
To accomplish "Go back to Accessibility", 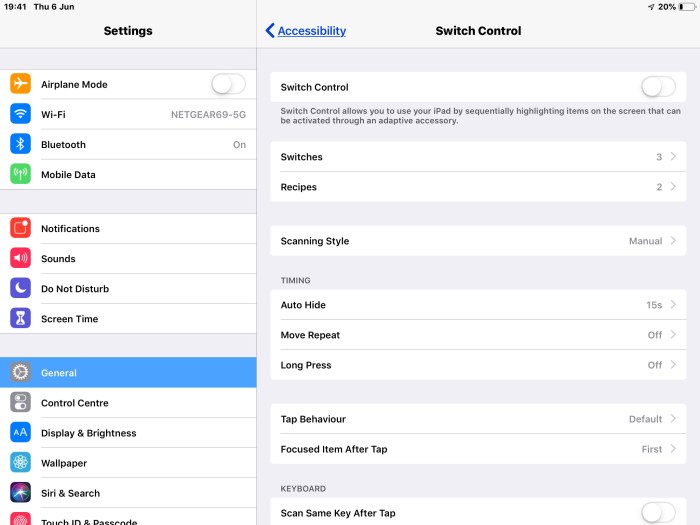I will [306, 31].
